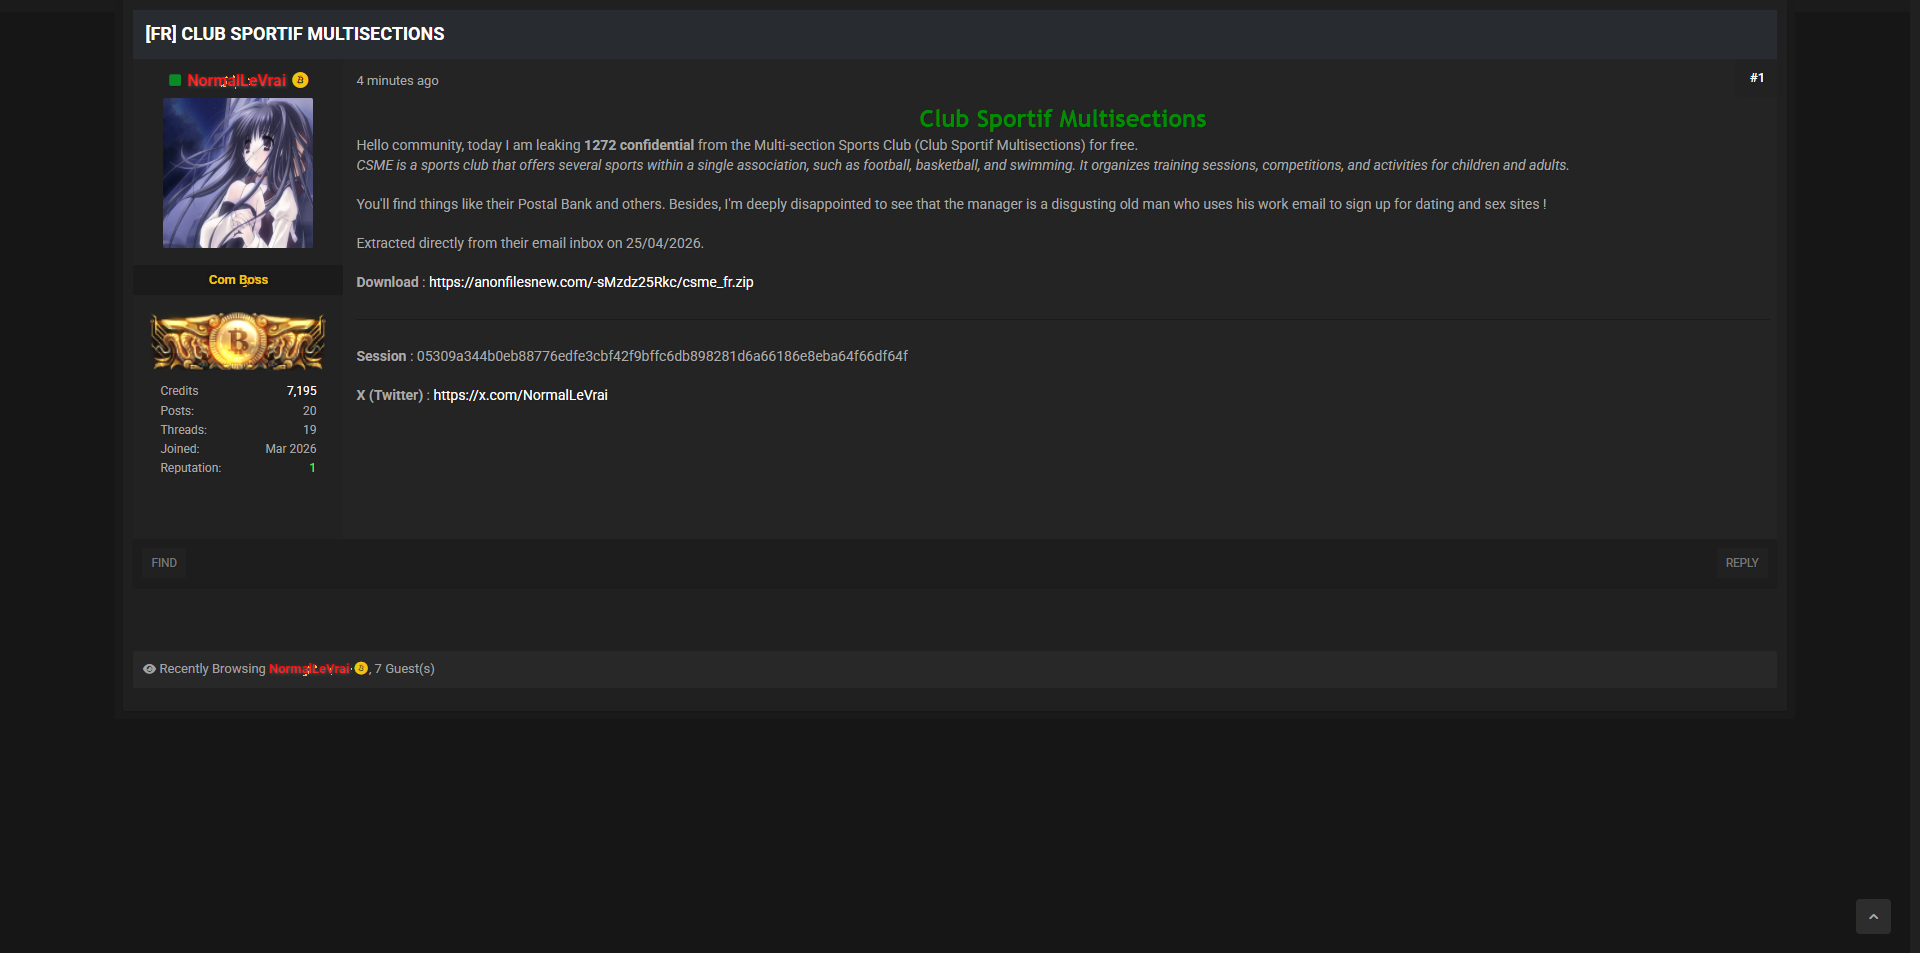
Task: Click the gold coin badge beside author name
Action: 300,80
